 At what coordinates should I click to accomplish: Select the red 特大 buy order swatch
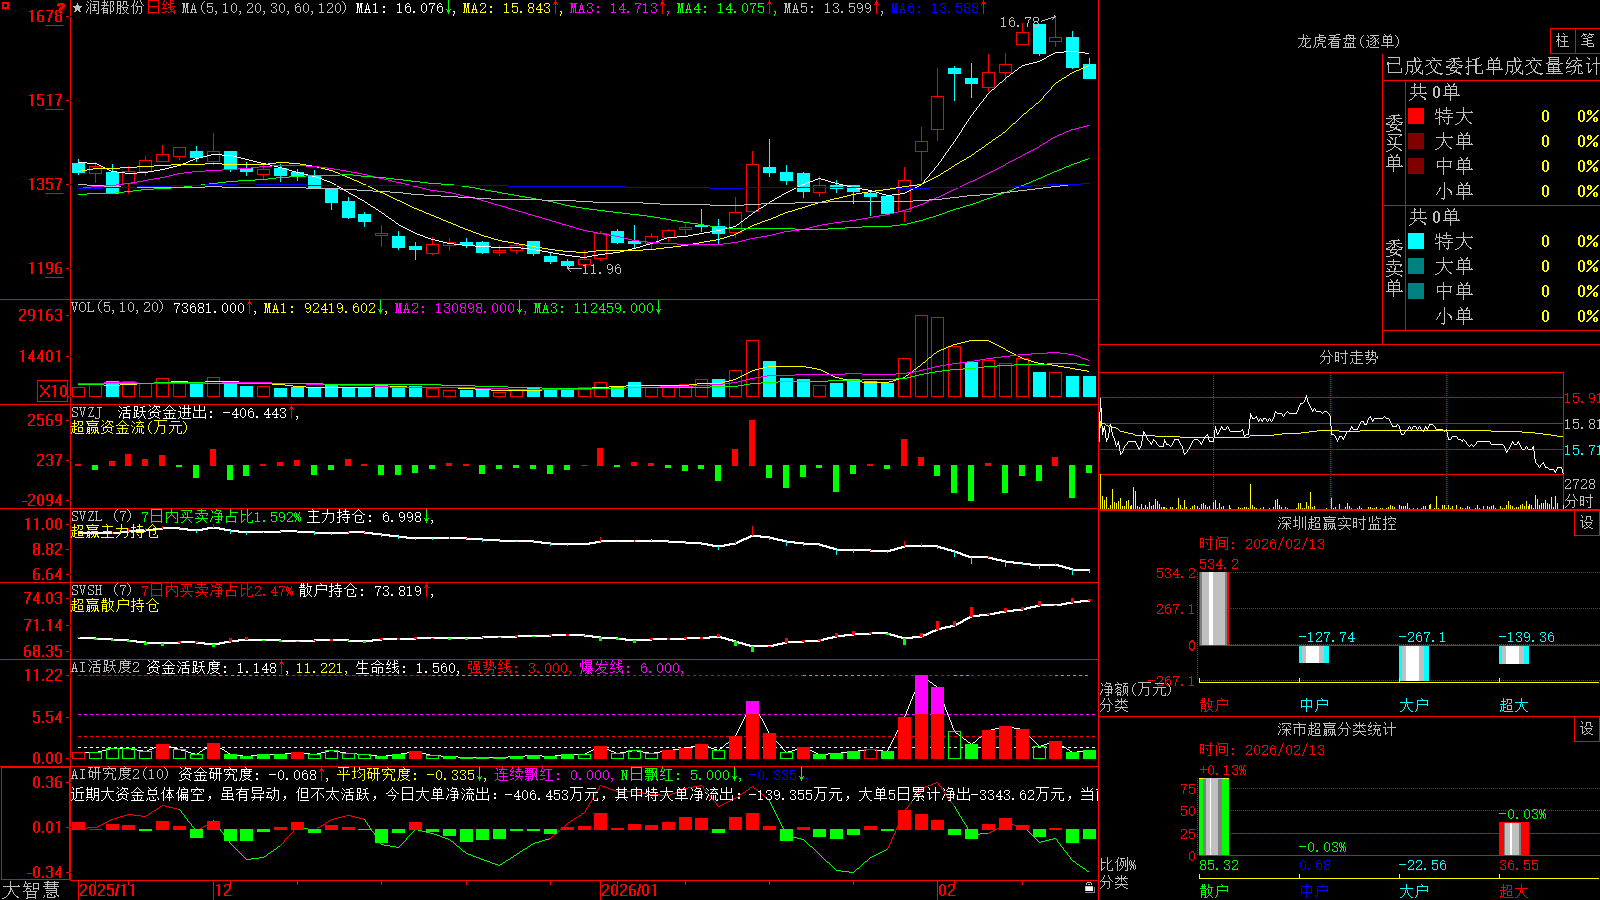(x=1416, y=116)
